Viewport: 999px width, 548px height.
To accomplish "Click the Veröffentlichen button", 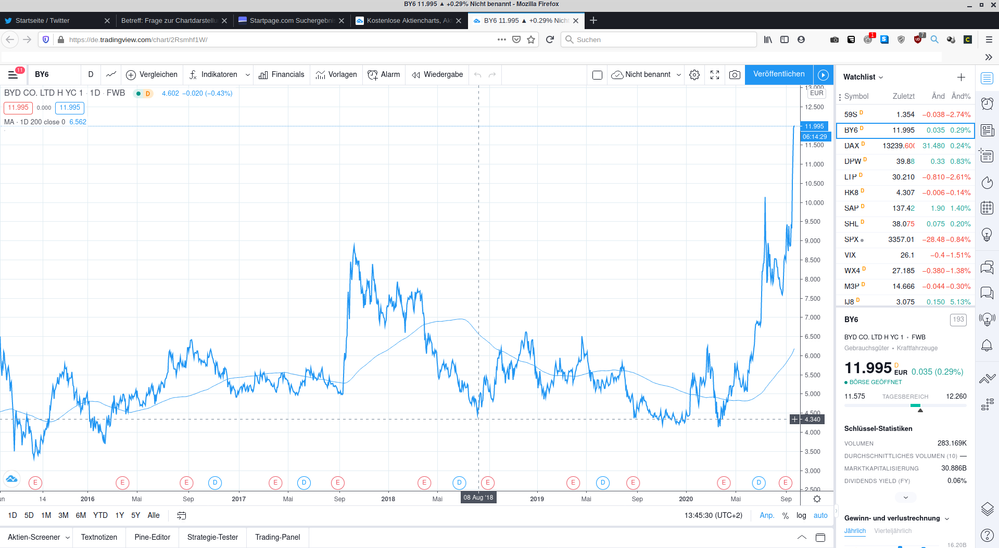I will (x=779, y=74).
